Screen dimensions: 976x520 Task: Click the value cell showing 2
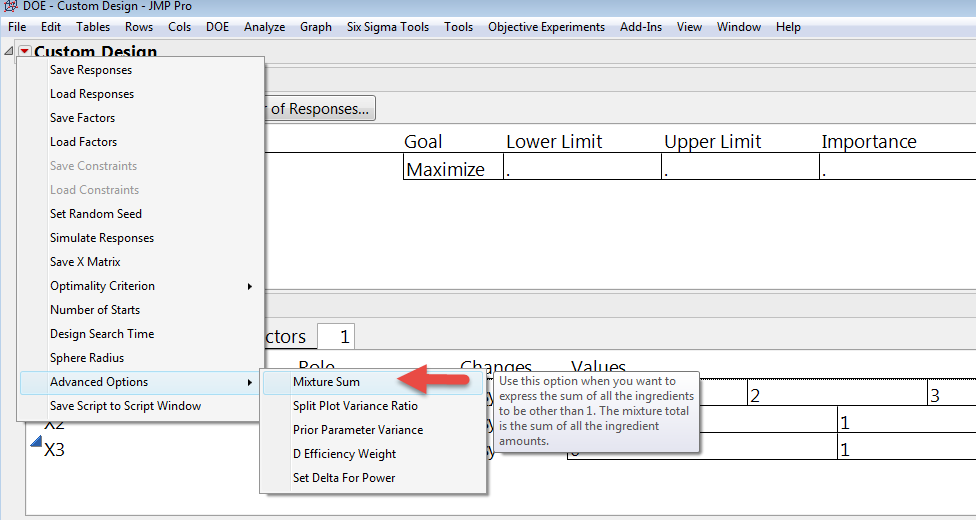tap(837, 395)
